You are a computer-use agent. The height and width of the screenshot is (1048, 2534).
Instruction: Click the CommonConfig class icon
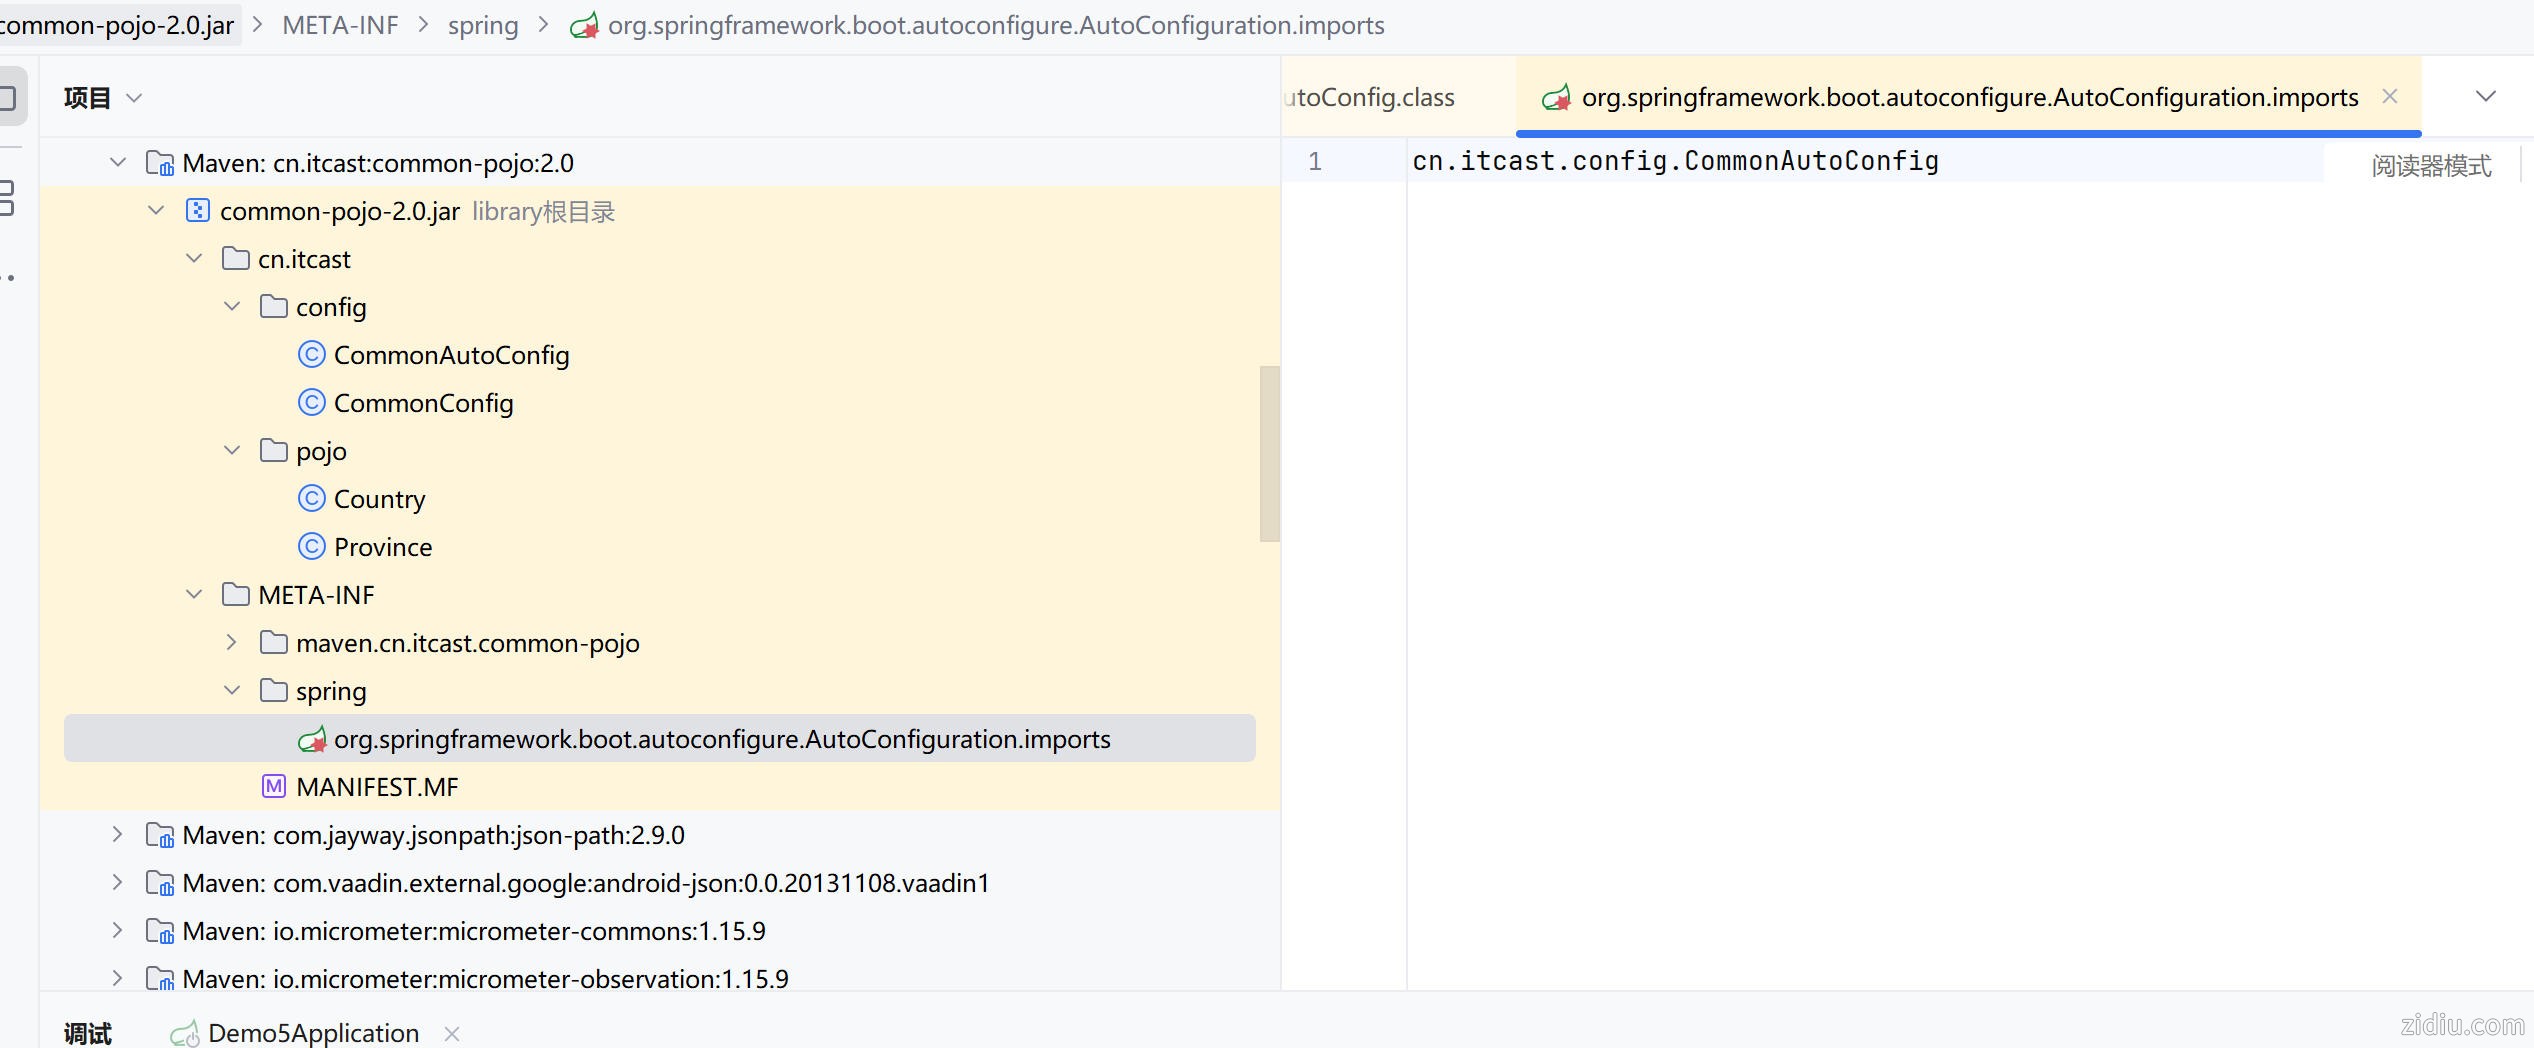[x=312, y=403]
